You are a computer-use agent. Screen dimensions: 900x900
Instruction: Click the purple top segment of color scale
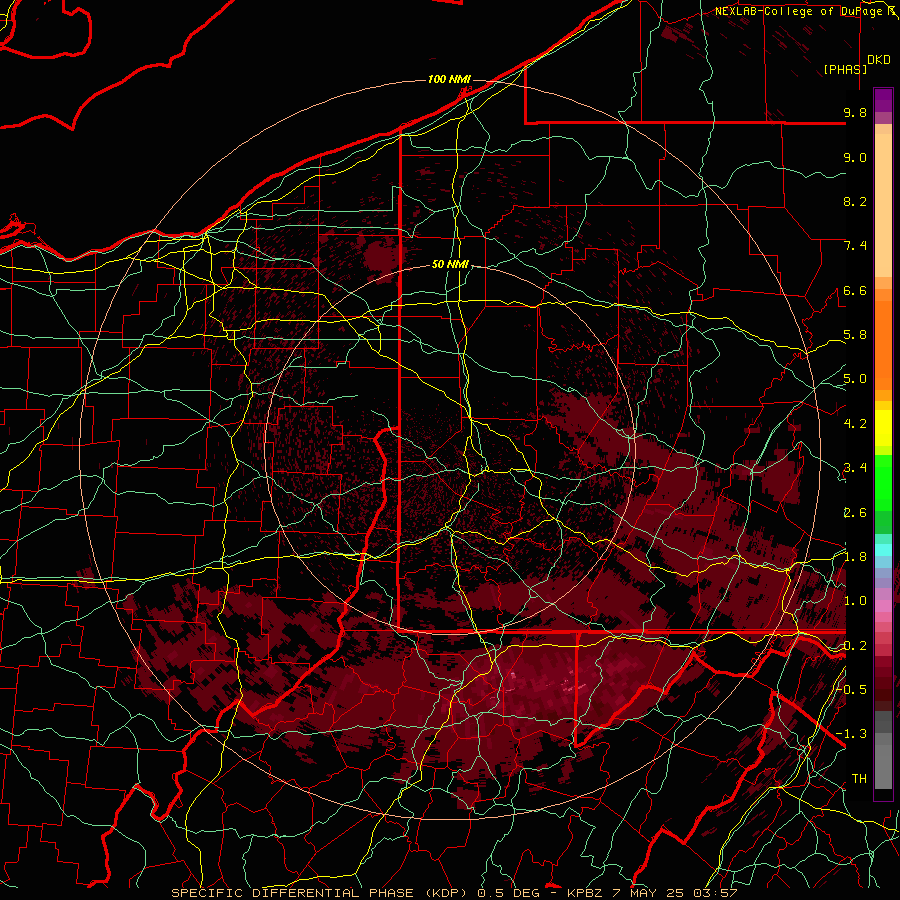coord(883,100)
